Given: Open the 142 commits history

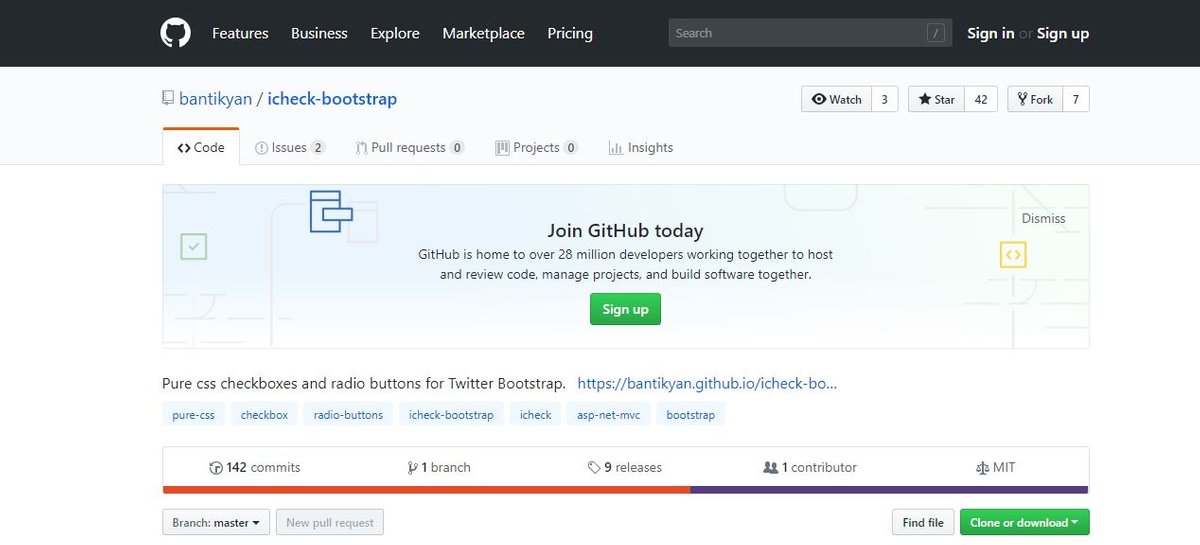Looking at the screenshot, I should tap(254, 467).
